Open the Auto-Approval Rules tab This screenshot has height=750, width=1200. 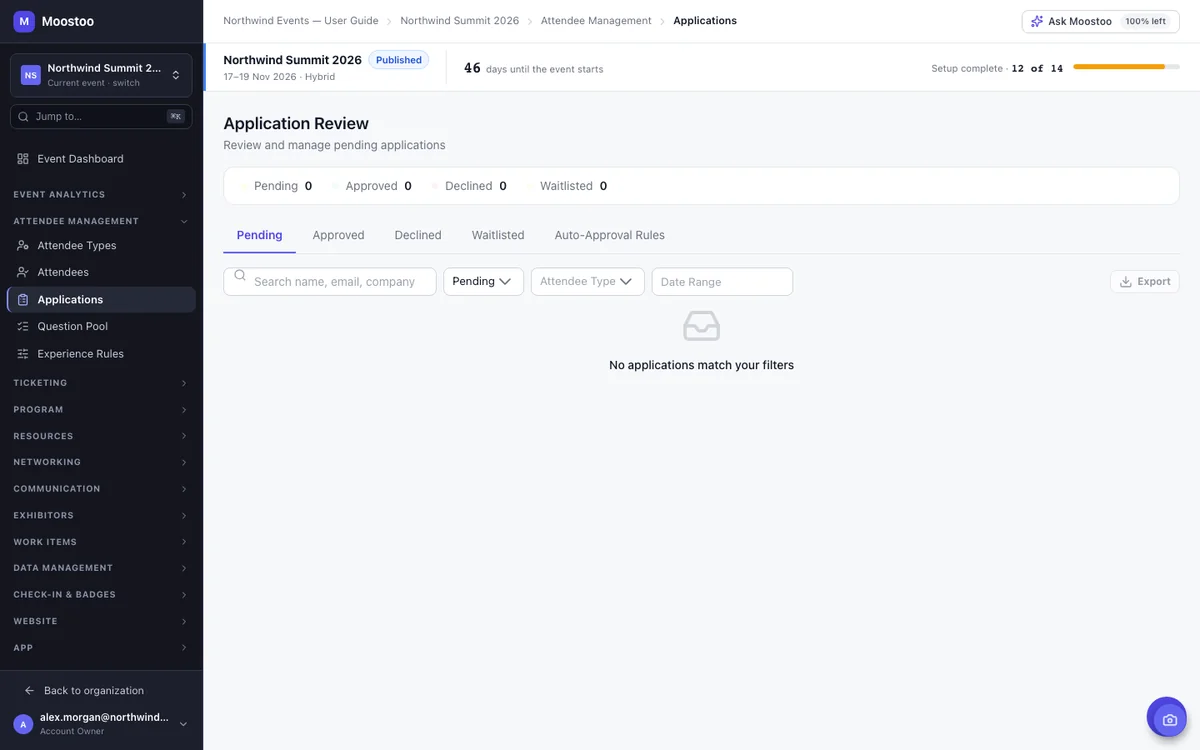tap(610, 235)
